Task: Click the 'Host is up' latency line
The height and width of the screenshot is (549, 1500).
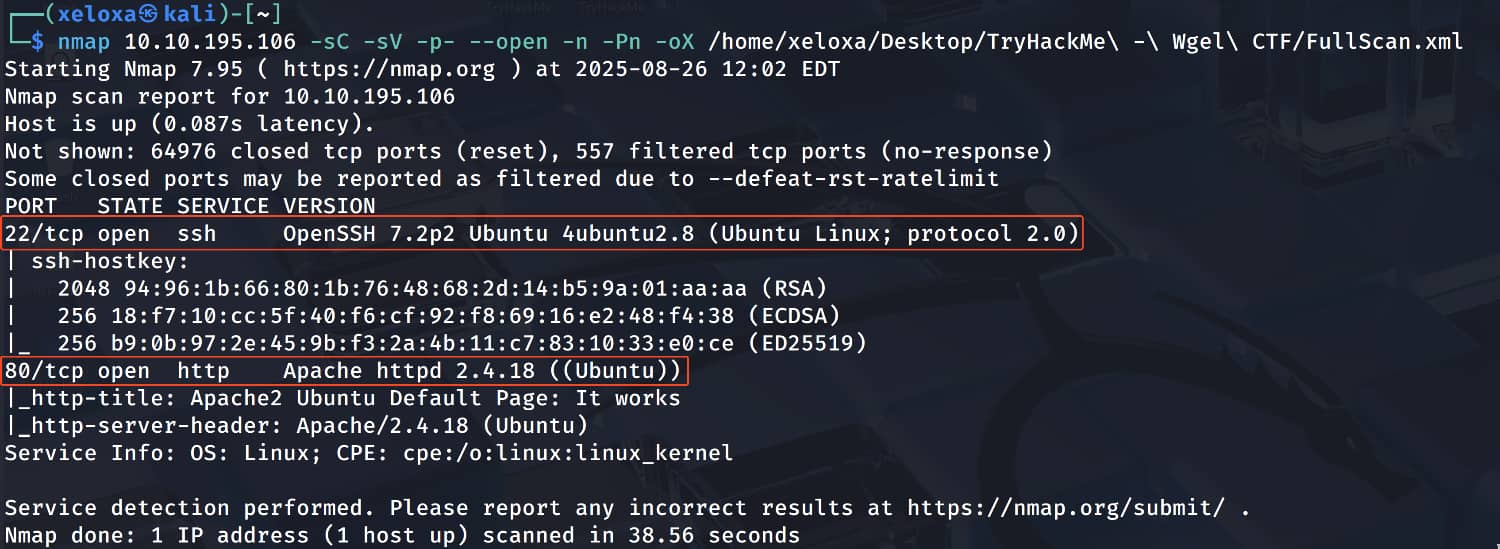Action: pos(190,124)
